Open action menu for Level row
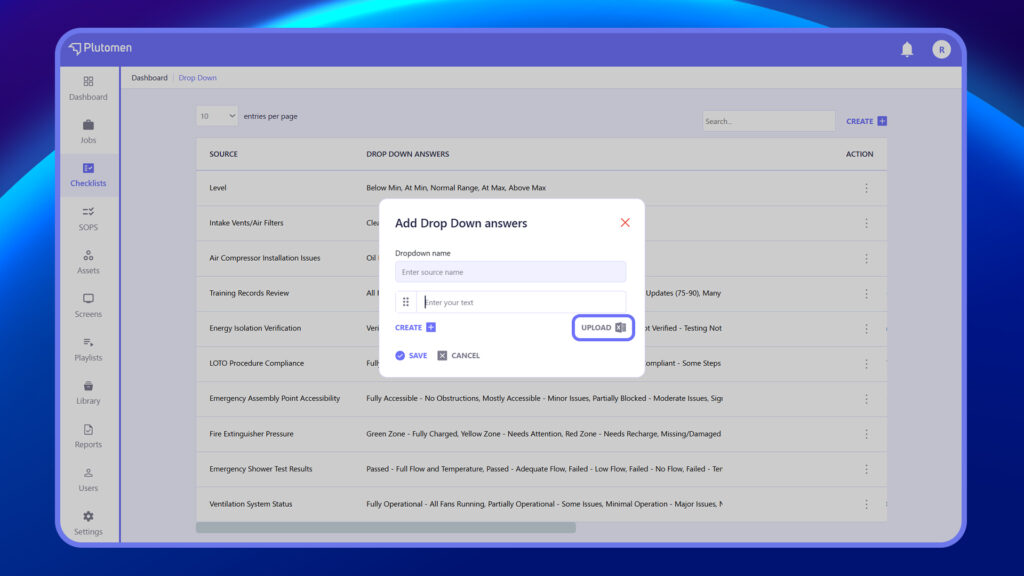The image size is (1024, 576). coord(866,188)
